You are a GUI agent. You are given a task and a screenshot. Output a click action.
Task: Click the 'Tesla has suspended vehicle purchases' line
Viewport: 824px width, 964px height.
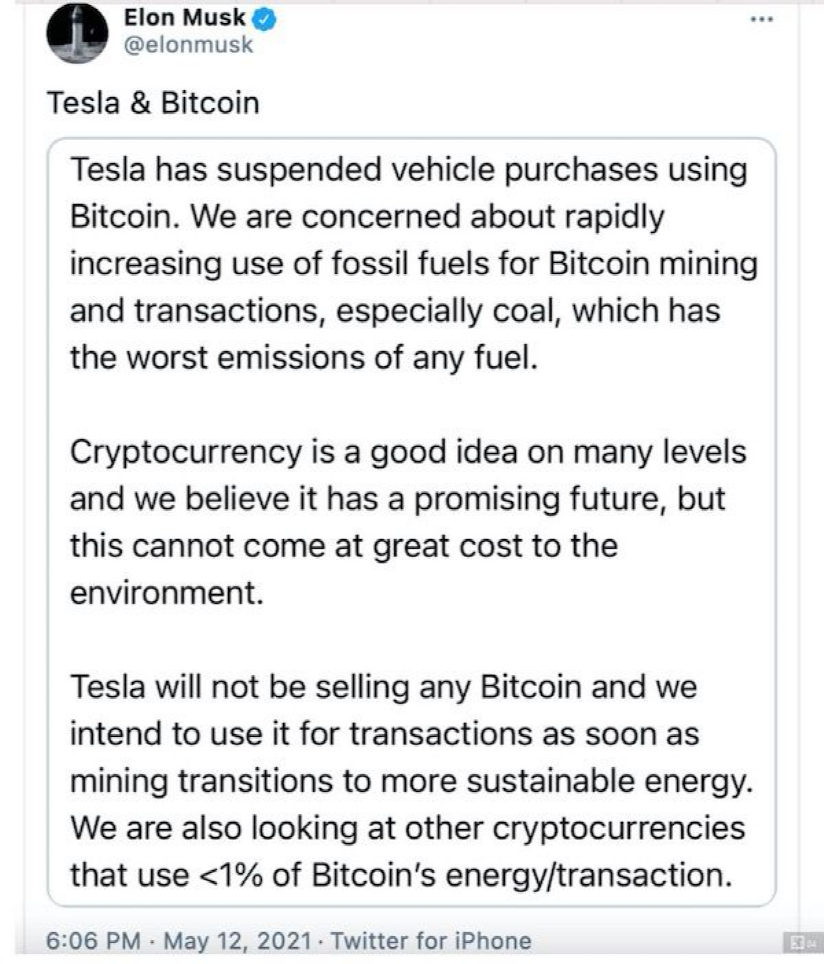[x=408, y=170]
